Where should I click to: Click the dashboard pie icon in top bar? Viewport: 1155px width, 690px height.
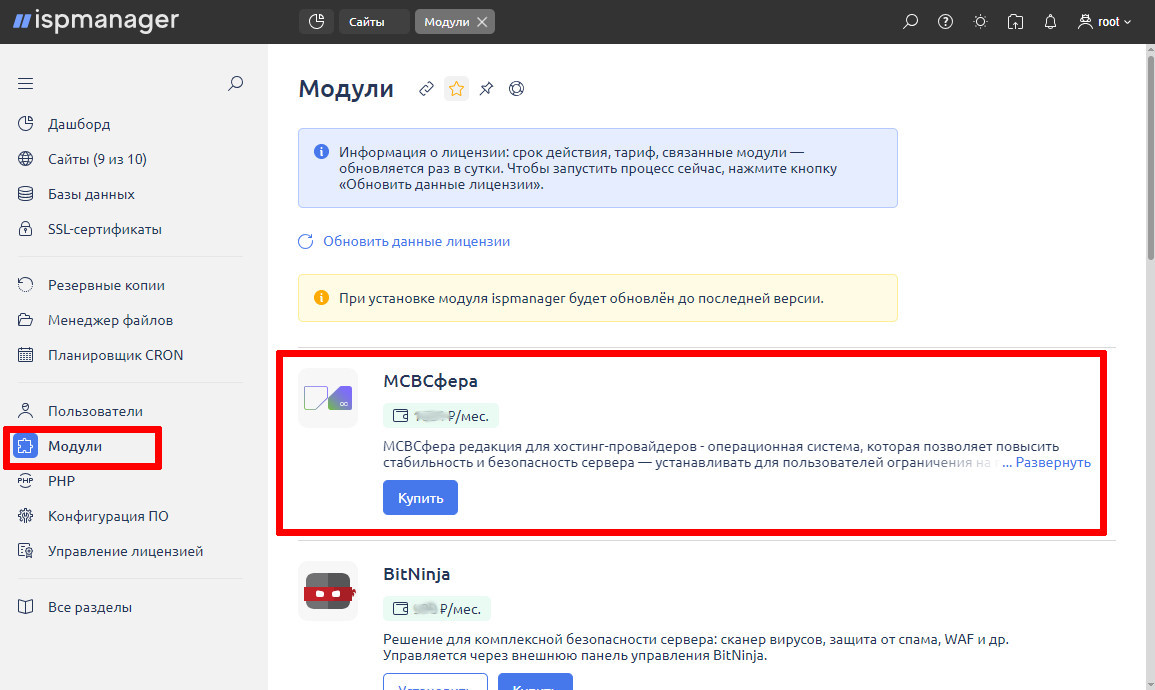tap(316, 21)
